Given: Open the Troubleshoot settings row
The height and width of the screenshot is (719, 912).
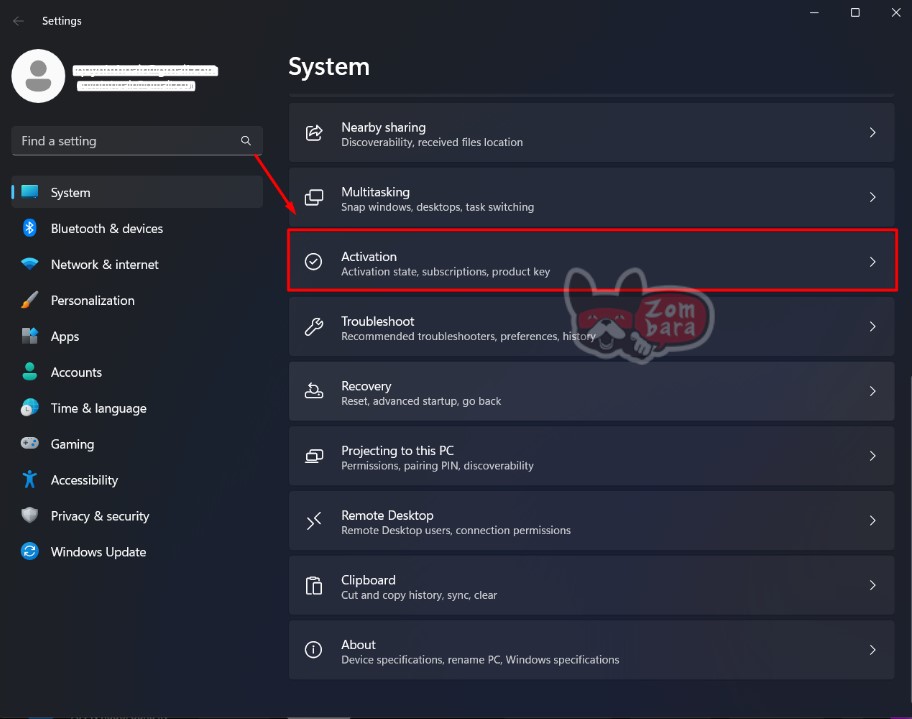Looking at the screenshot, I should coord(592,326).
